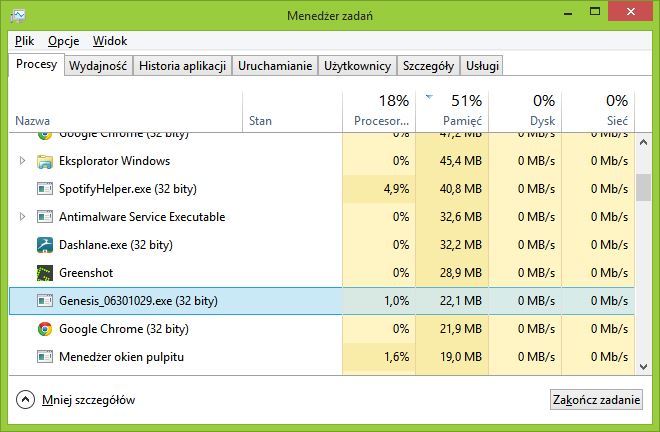Screen dimensions: 660x432
Task: Click the SpotifyHelper.exe process icon
Action: (45, 189)
